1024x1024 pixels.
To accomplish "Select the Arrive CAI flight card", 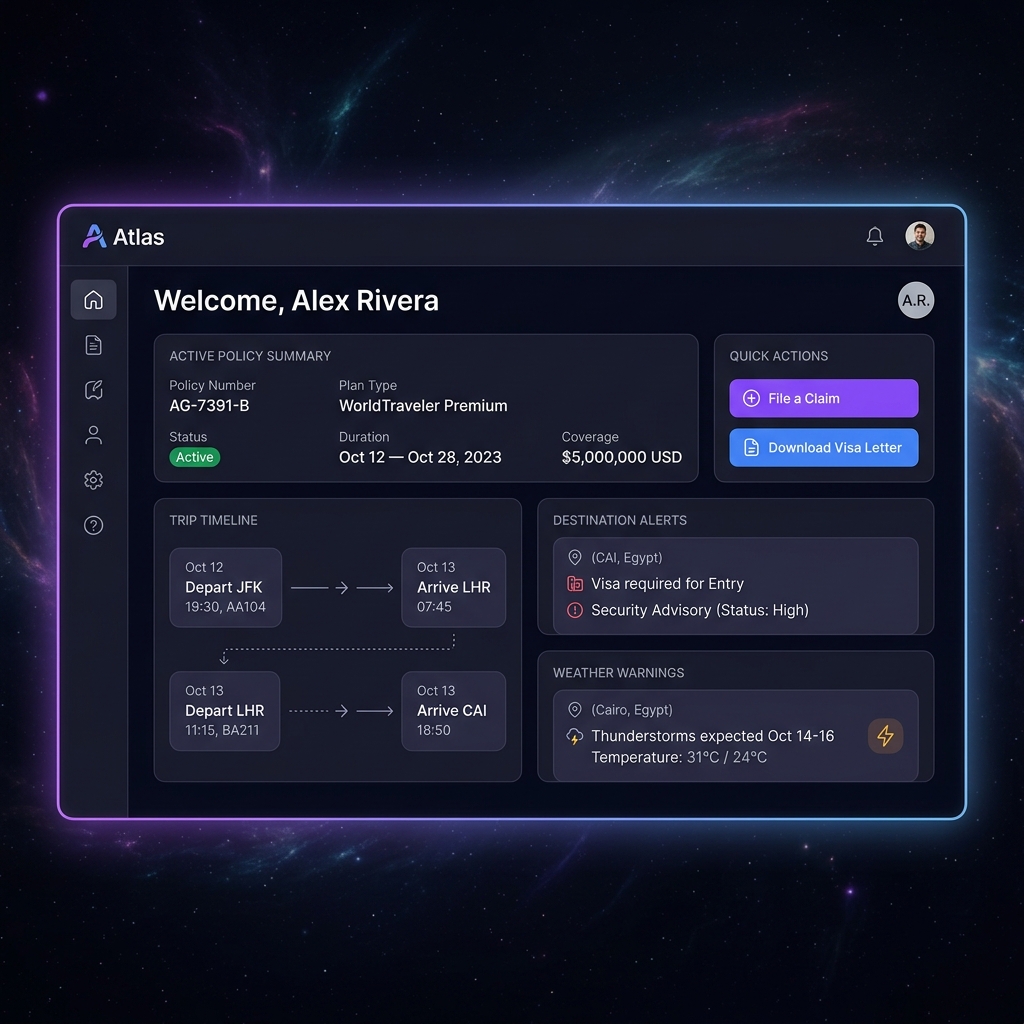I will (x=453, y=711).
